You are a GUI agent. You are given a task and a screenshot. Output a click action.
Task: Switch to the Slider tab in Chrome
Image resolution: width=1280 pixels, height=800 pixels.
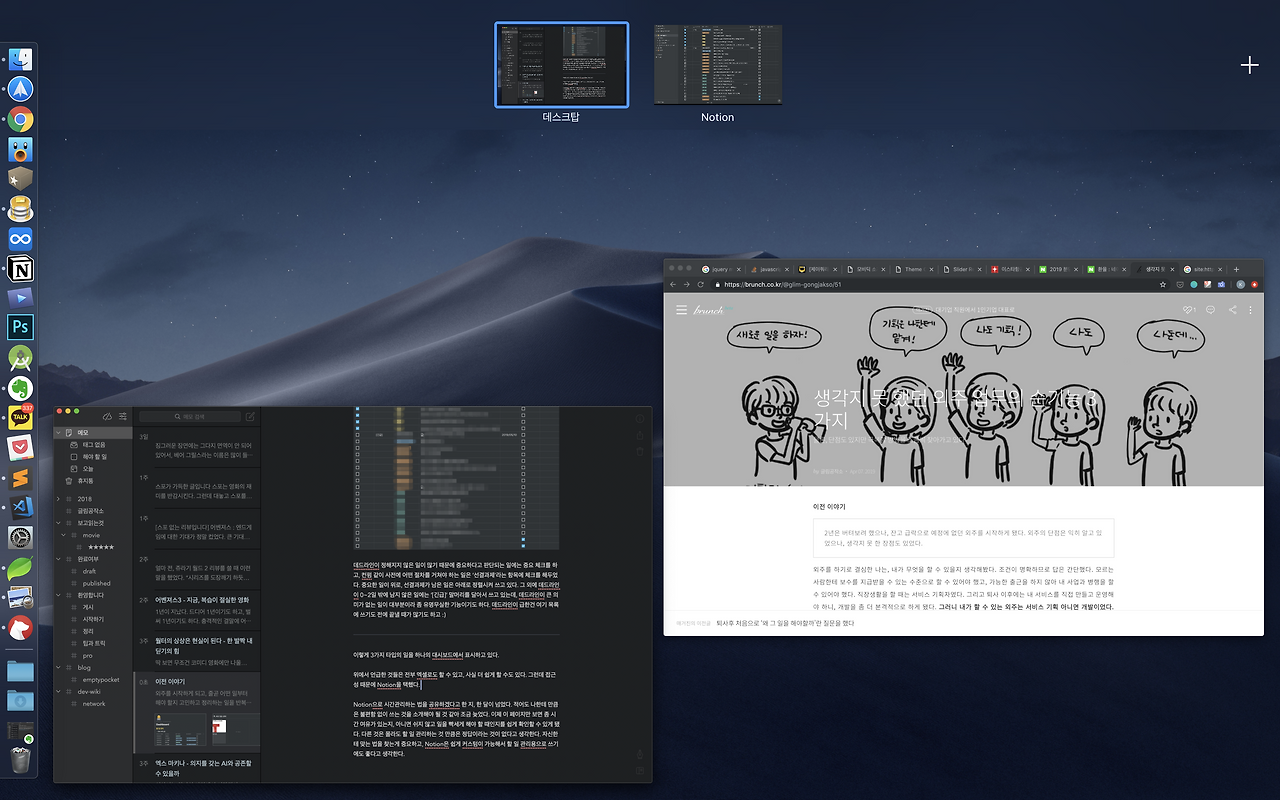tap(962, 269)
